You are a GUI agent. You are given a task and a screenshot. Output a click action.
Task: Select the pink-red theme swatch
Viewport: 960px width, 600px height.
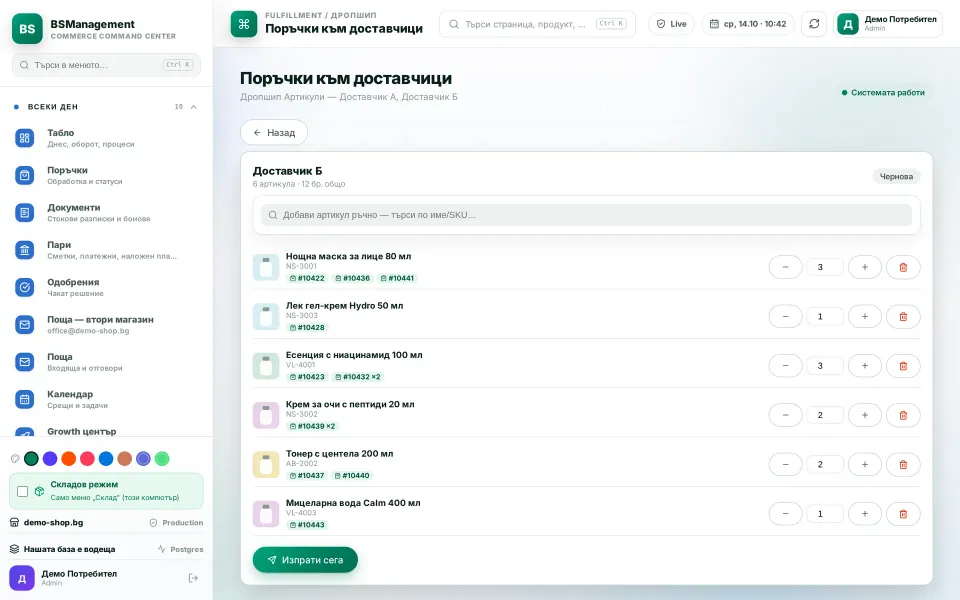88,459
